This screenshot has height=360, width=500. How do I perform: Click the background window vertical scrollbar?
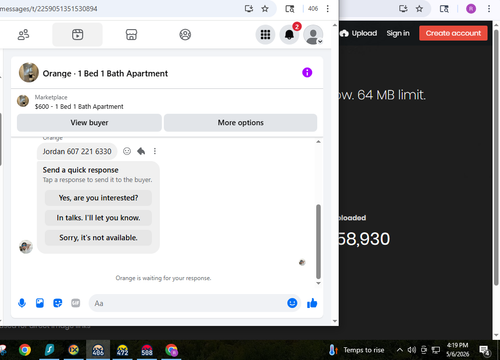point(496,157)
